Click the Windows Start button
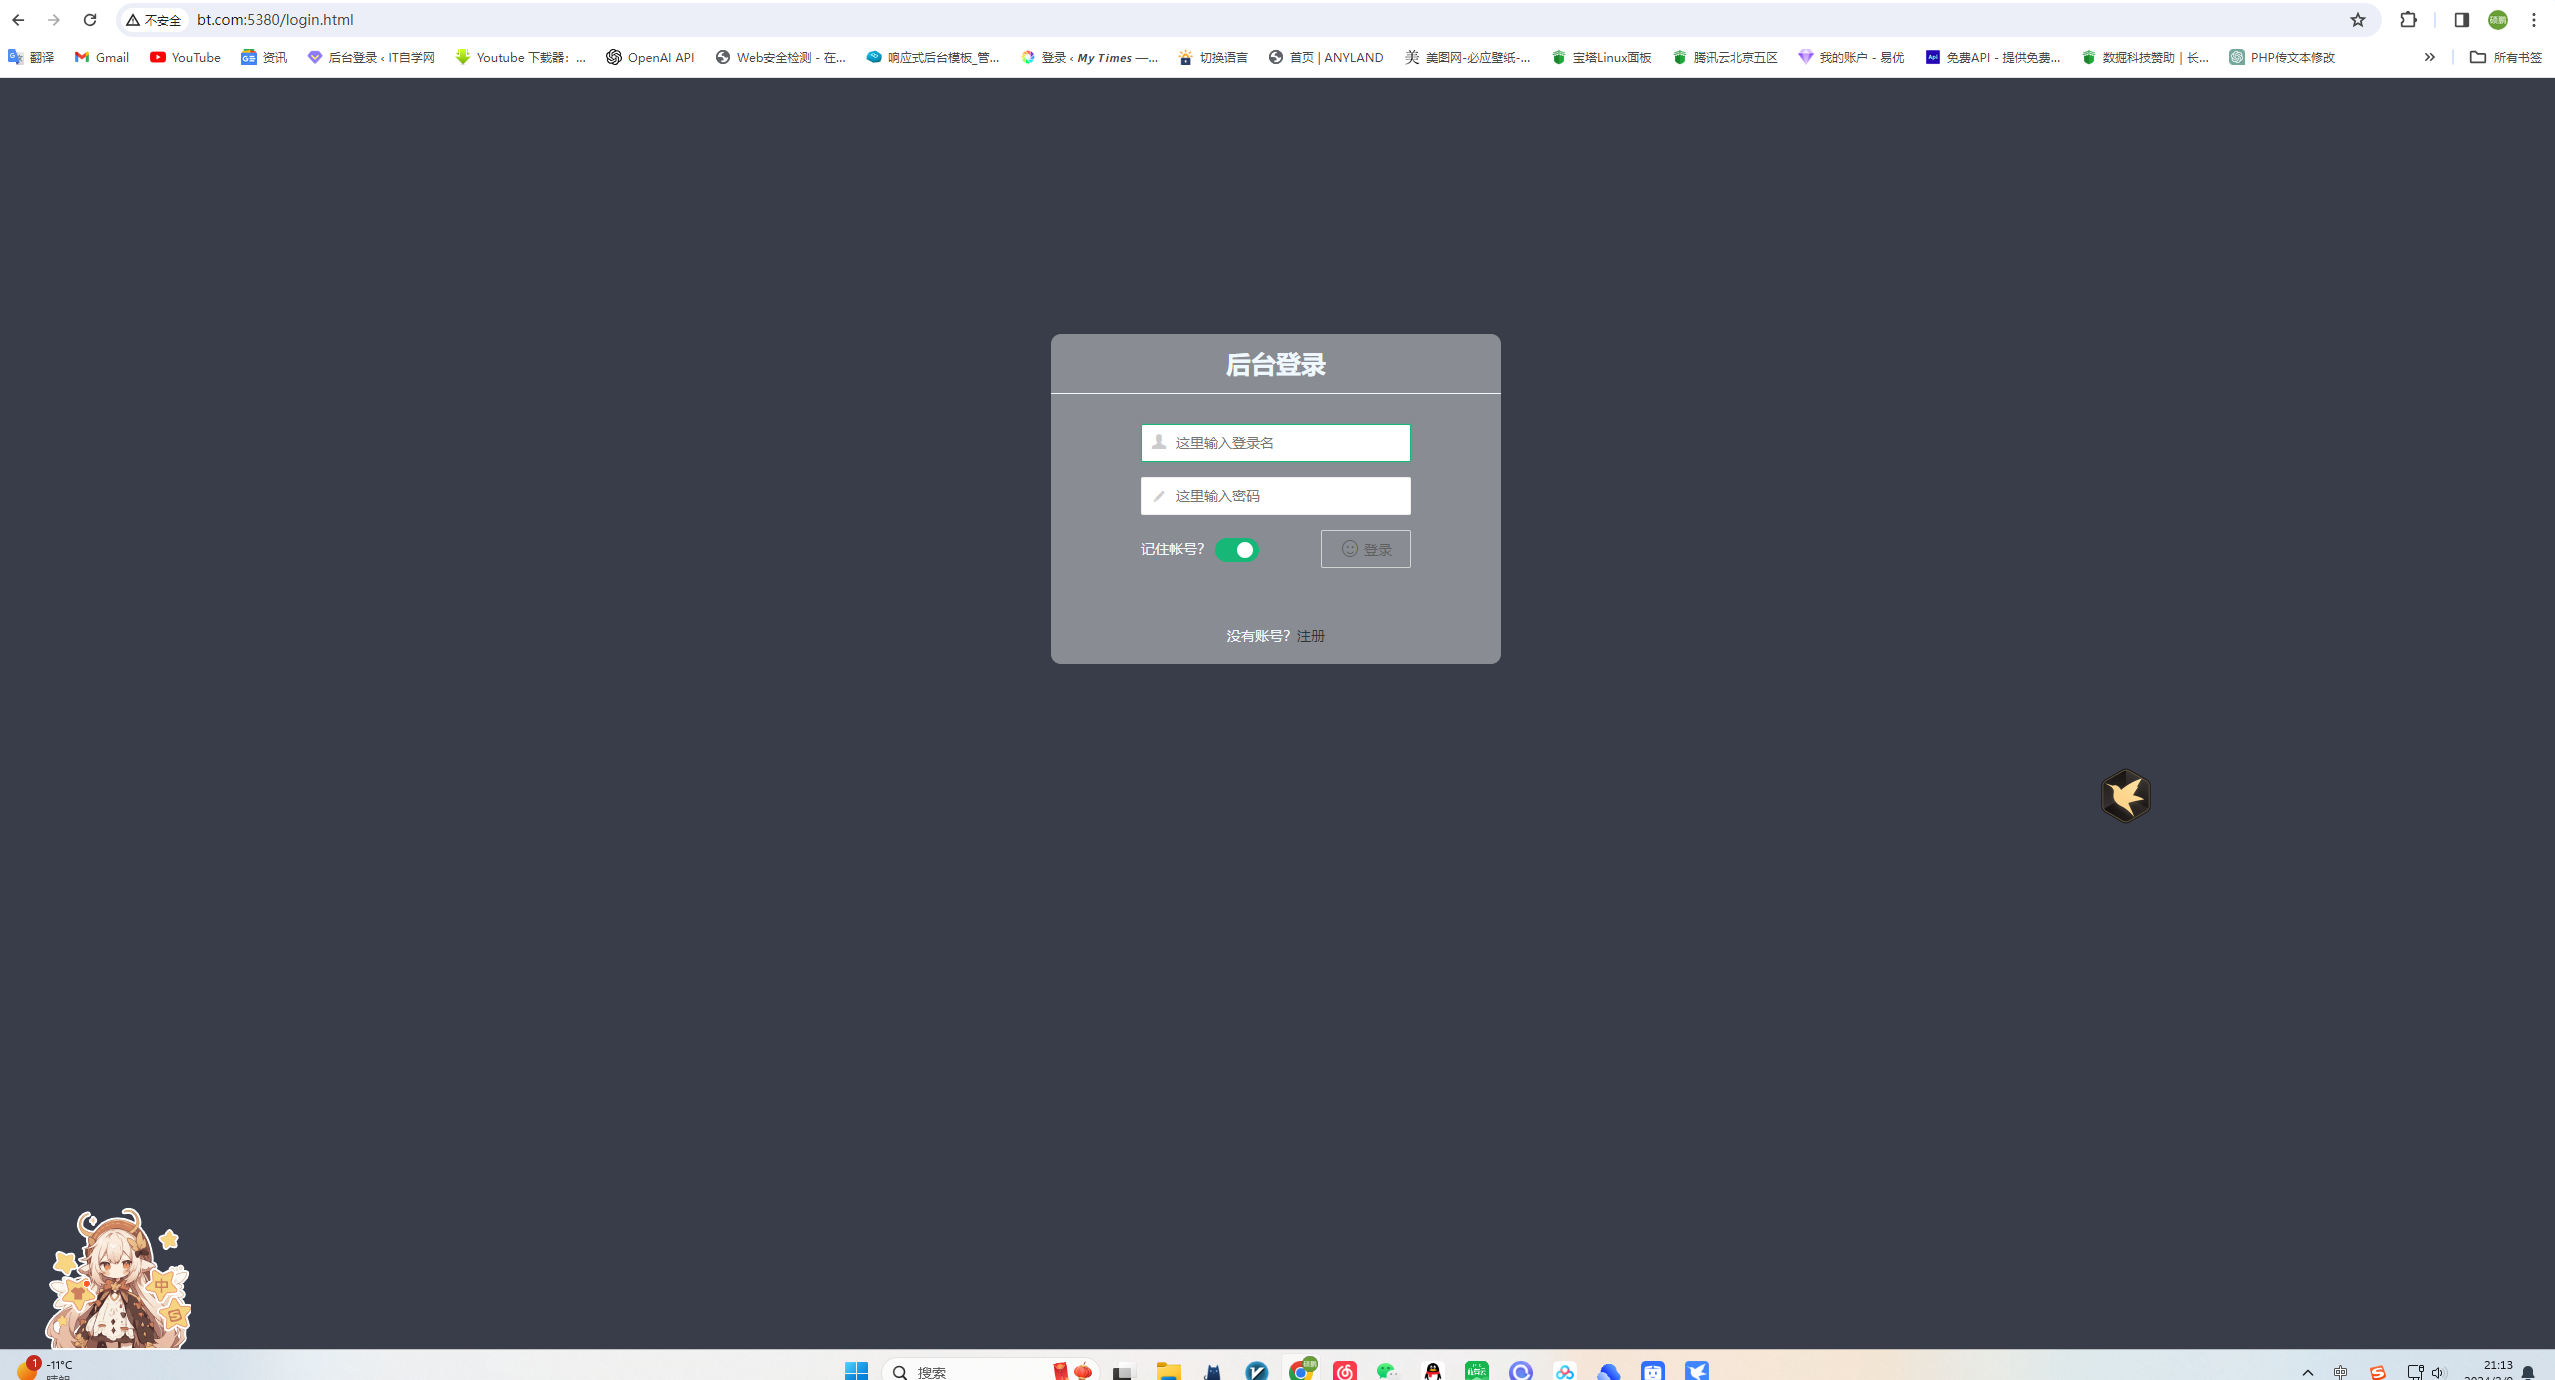Image resolution: width=2555 pixels, height=1380 pixels. coord(856,1371)
